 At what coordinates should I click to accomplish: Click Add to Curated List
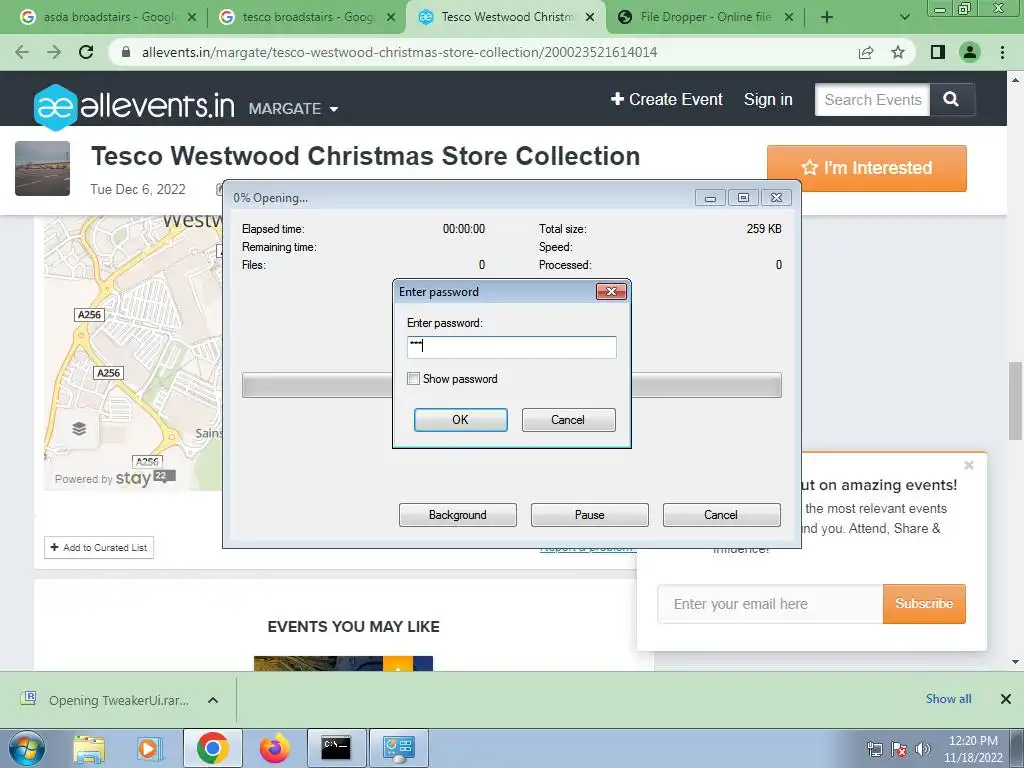tap(99, 547)
